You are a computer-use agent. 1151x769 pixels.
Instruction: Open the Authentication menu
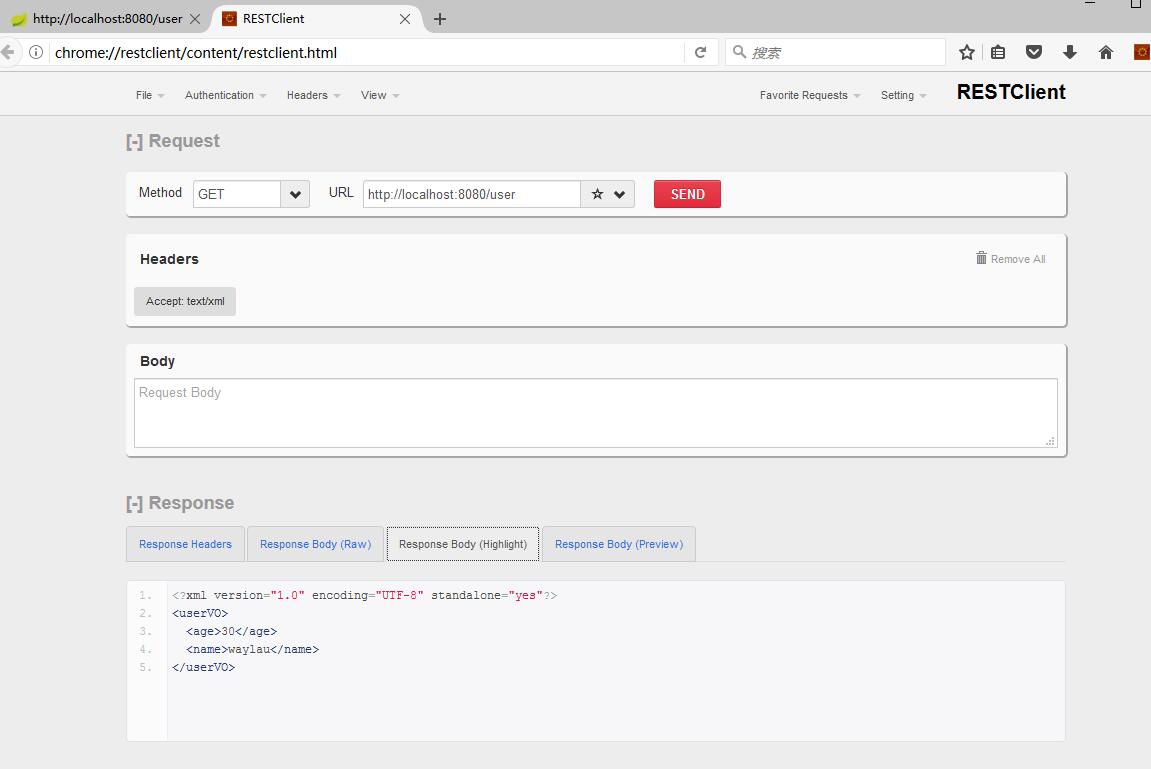tap(225, 95)
